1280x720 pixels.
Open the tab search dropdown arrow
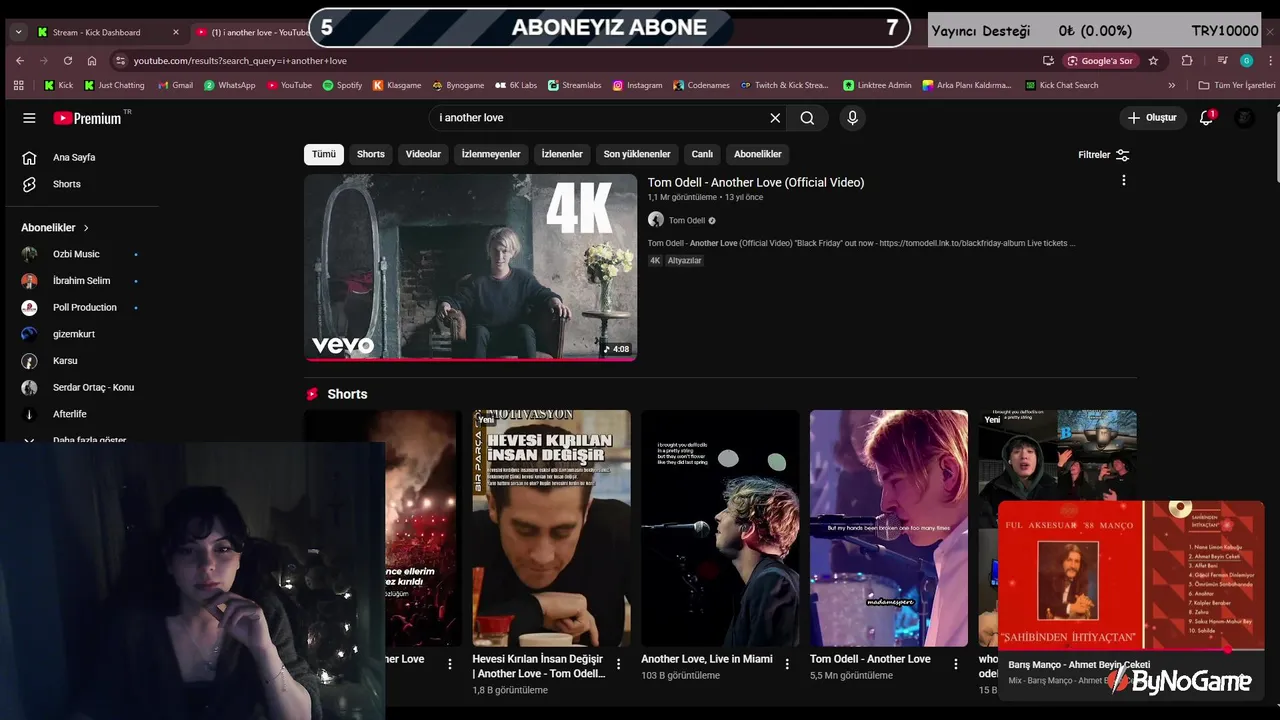(18, 32)
